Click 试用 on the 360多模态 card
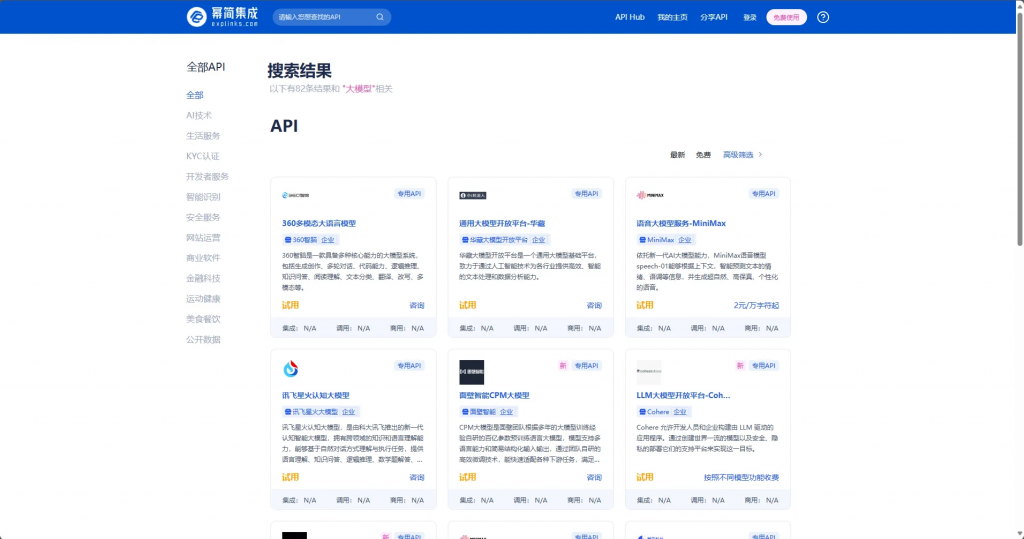 (290, 305)
